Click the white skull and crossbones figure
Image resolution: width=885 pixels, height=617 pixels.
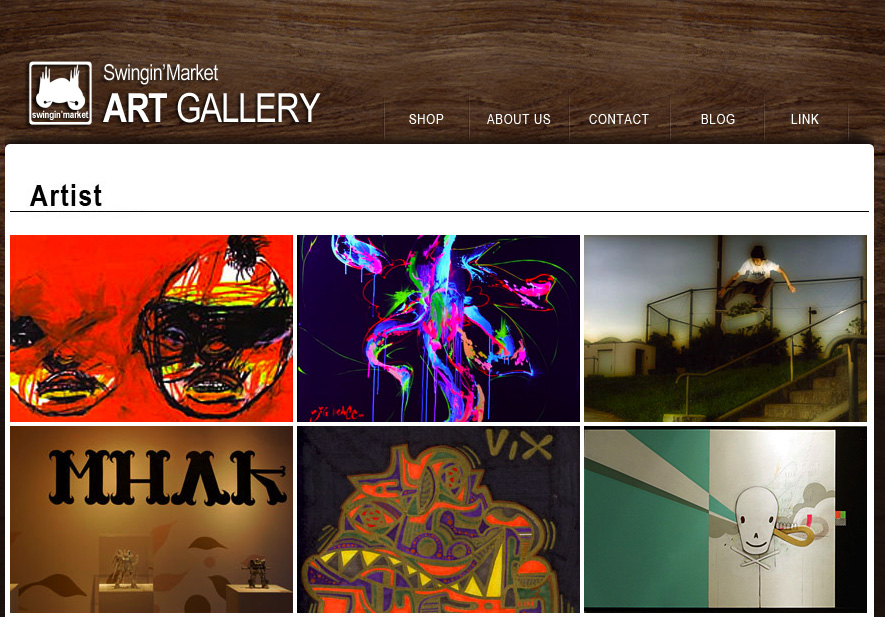(x=756, y=527)
